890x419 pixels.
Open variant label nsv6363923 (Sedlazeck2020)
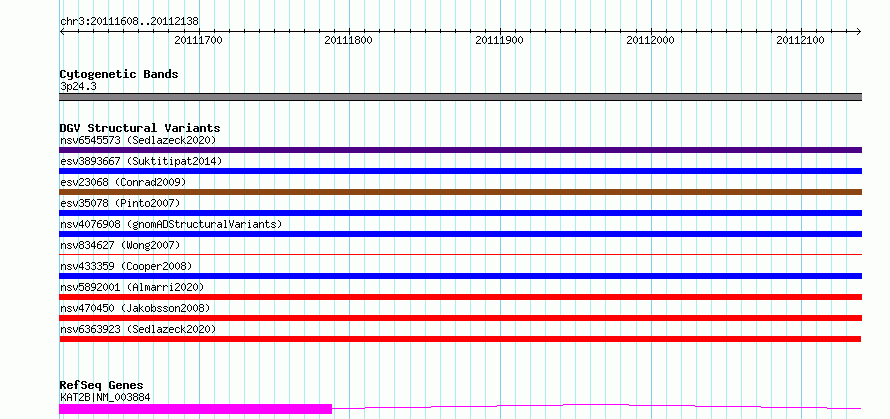point(138,329)
